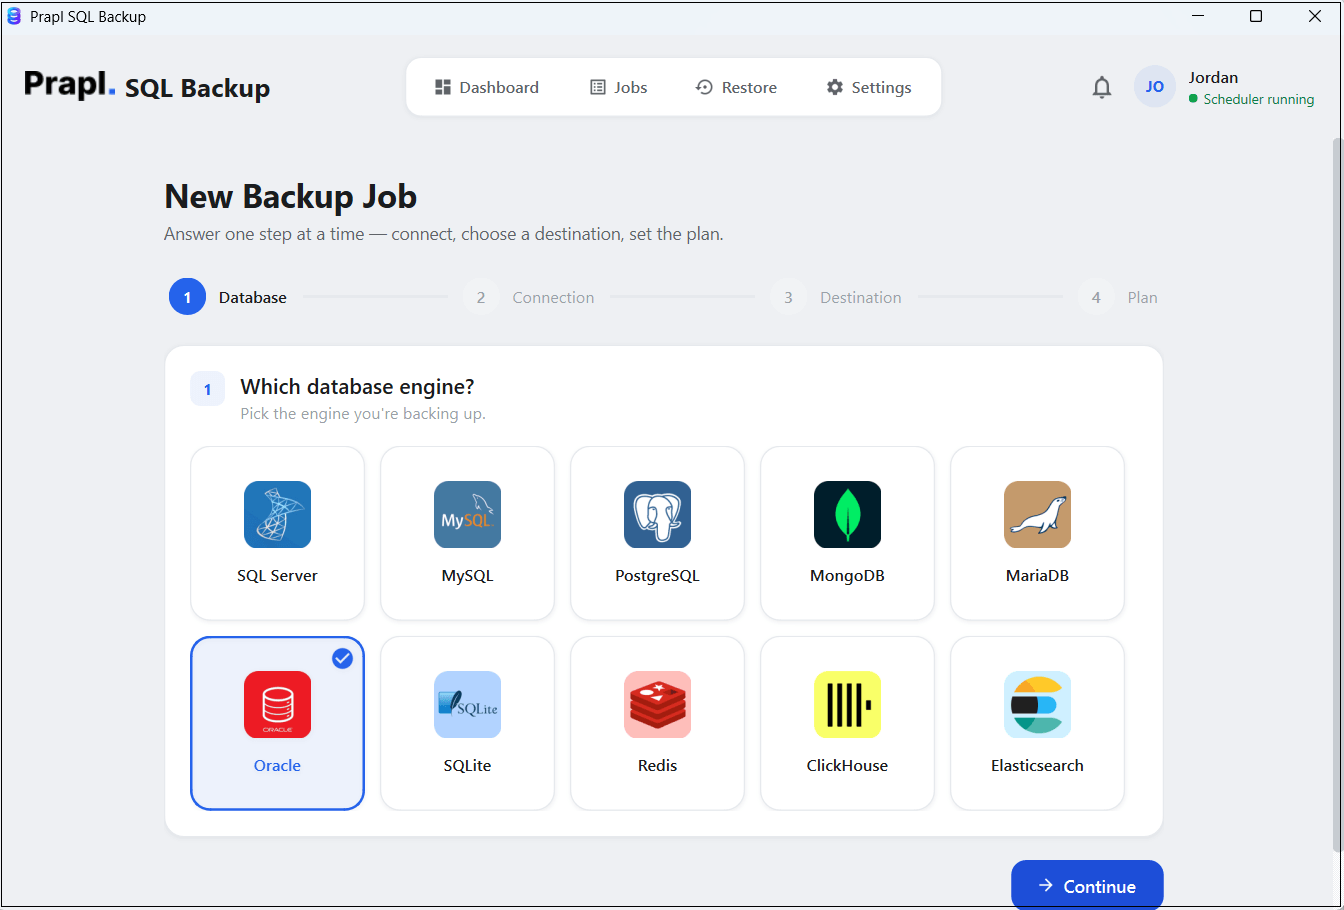Maximize the Prapl SQL Backup window
The width and height of the screenshot is (1344, 910).
(1256, 16)
